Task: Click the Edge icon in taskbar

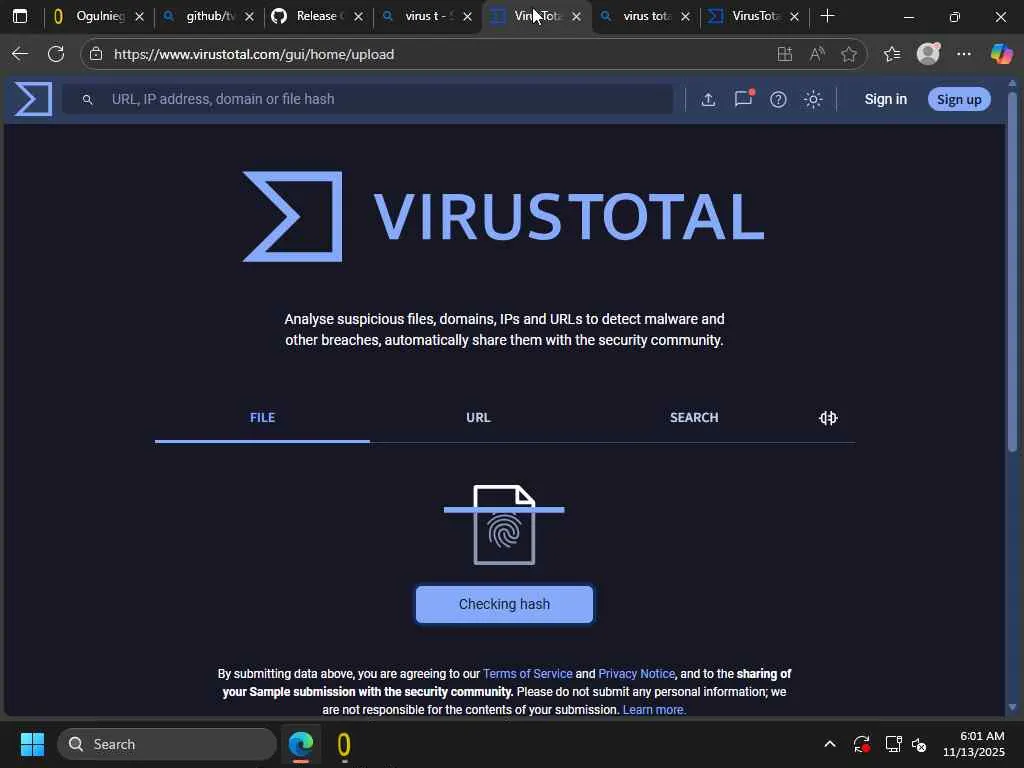Action: (301, 744)
